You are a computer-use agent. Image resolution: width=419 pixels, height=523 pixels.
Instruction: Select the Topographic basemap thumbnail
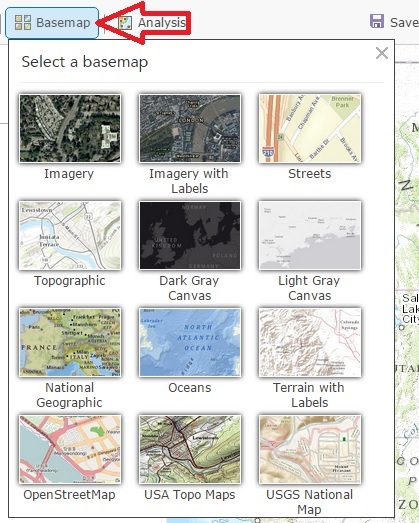coord(70,235)
